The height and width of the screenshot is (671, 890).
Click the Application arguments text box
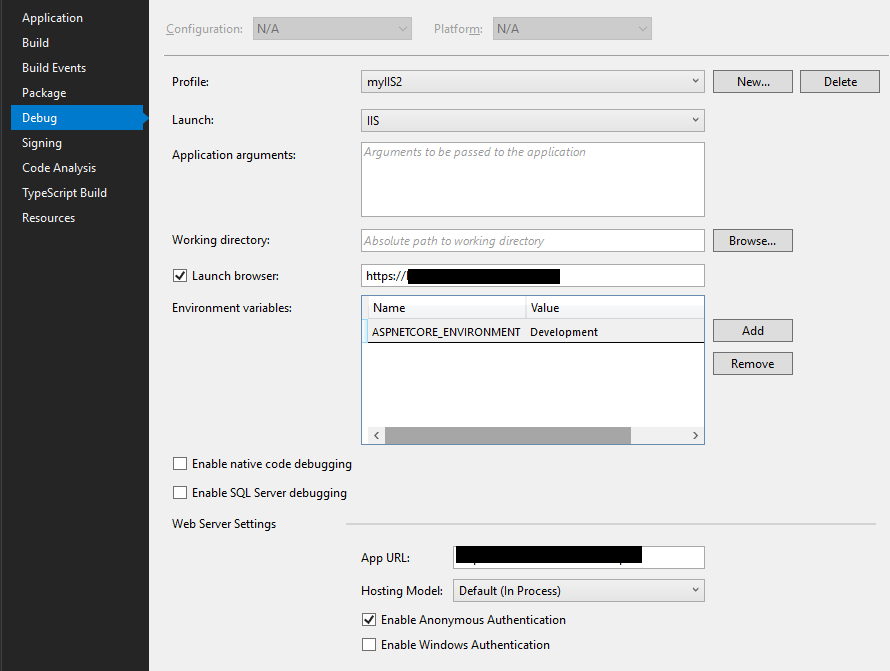click(x=532, y=179)
